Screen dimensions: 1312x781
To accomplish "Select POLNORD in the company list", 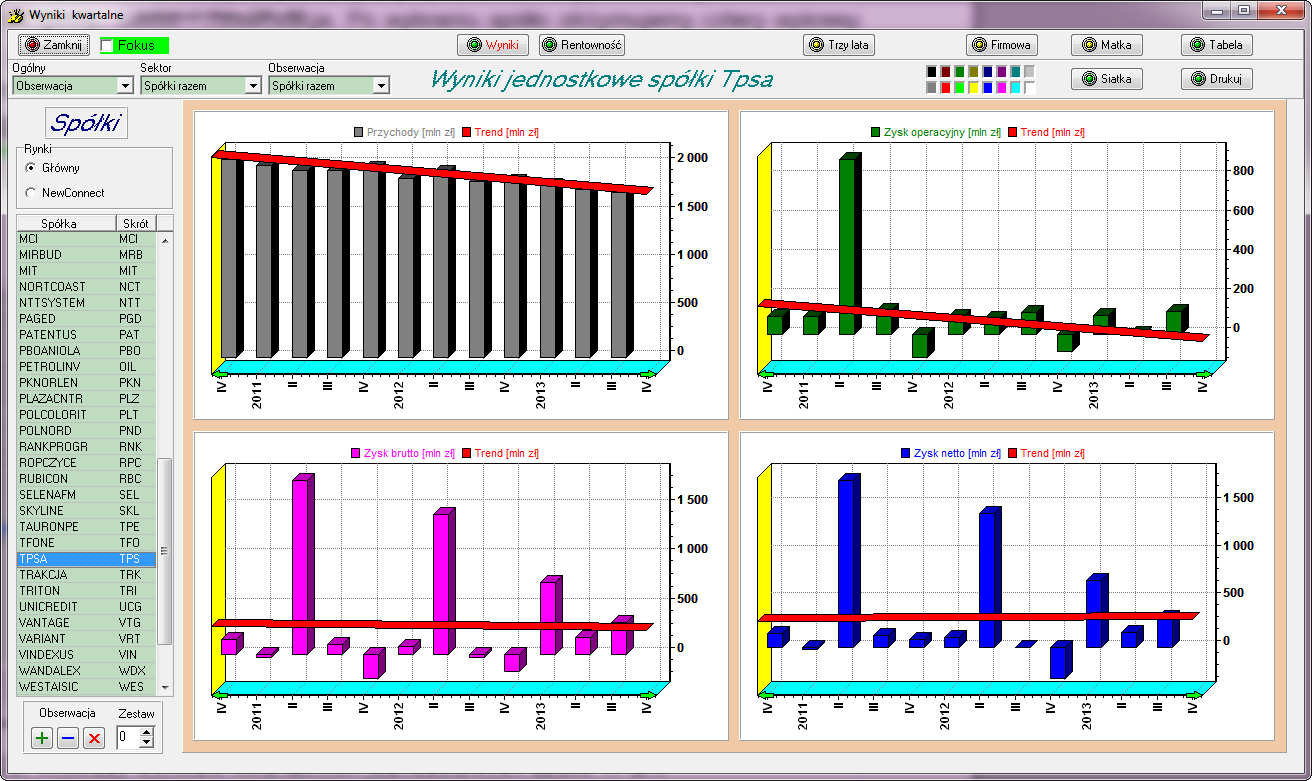I will coord(86,431).
